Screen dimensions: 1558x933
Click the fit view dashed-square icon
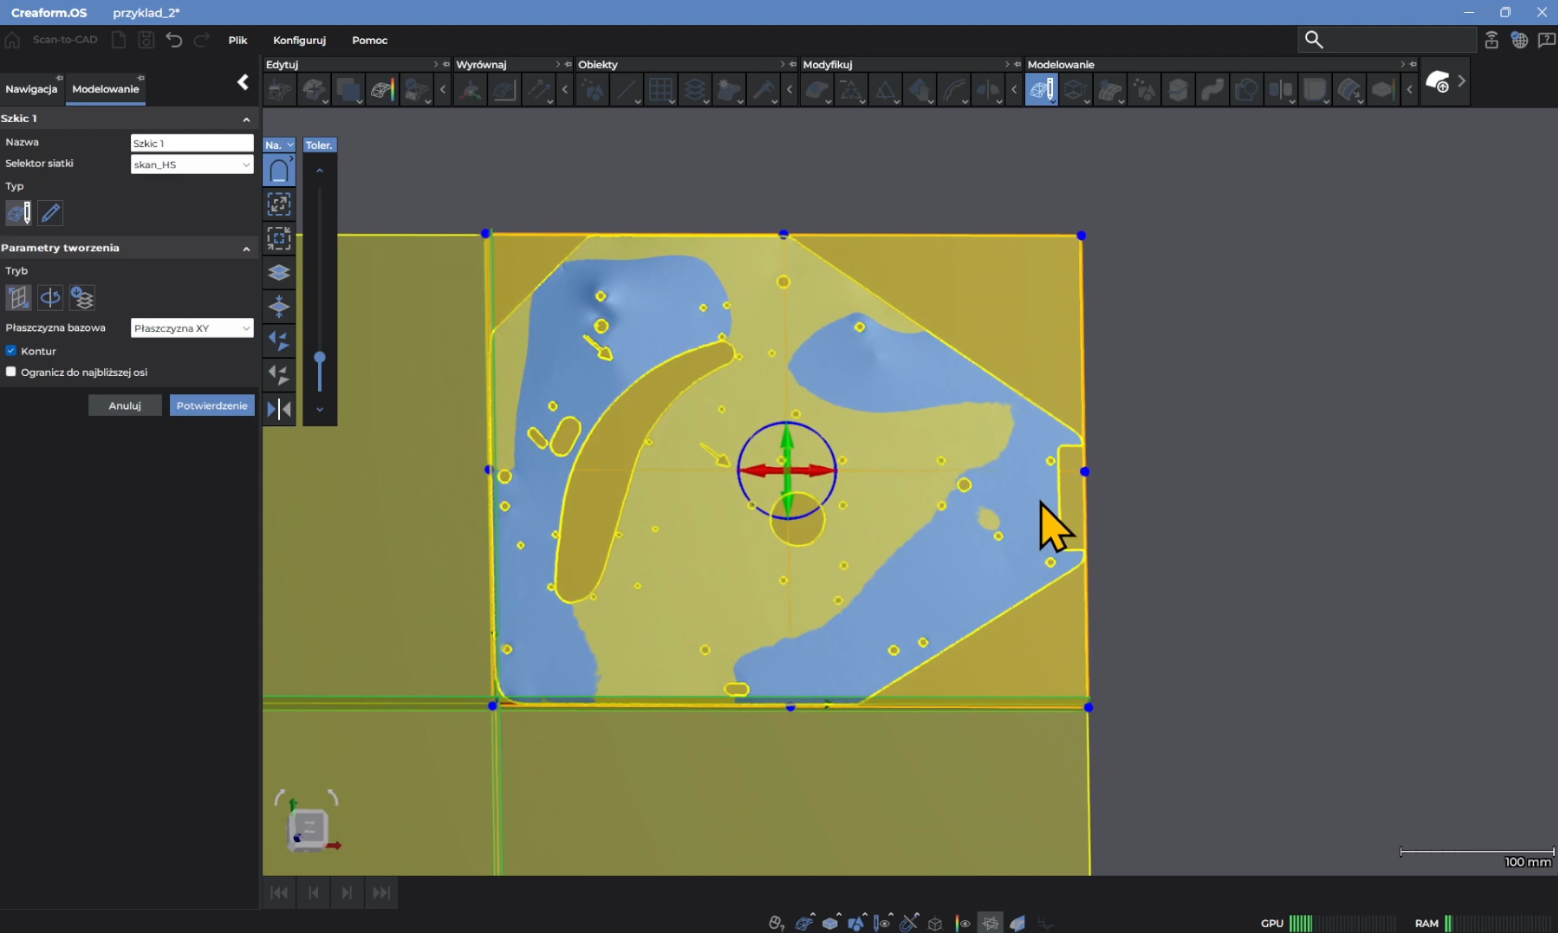click(x=279, y=204)
